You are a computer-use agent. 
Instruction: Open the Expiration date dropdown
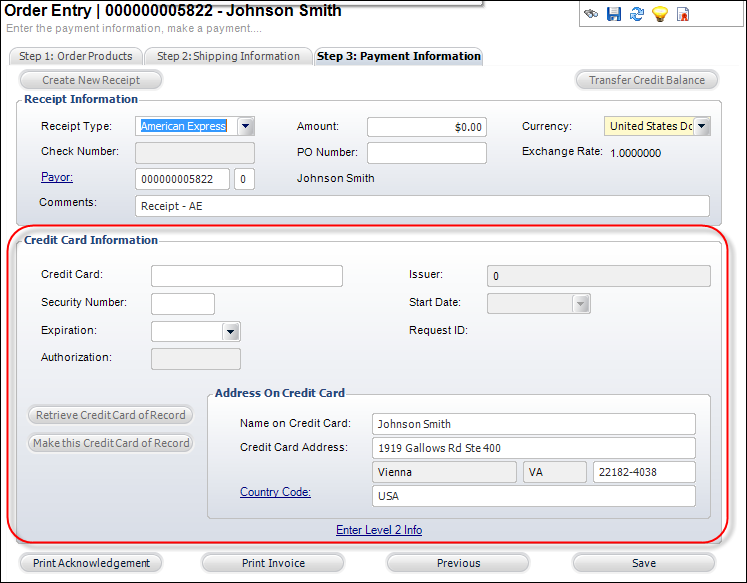point(231,331)
